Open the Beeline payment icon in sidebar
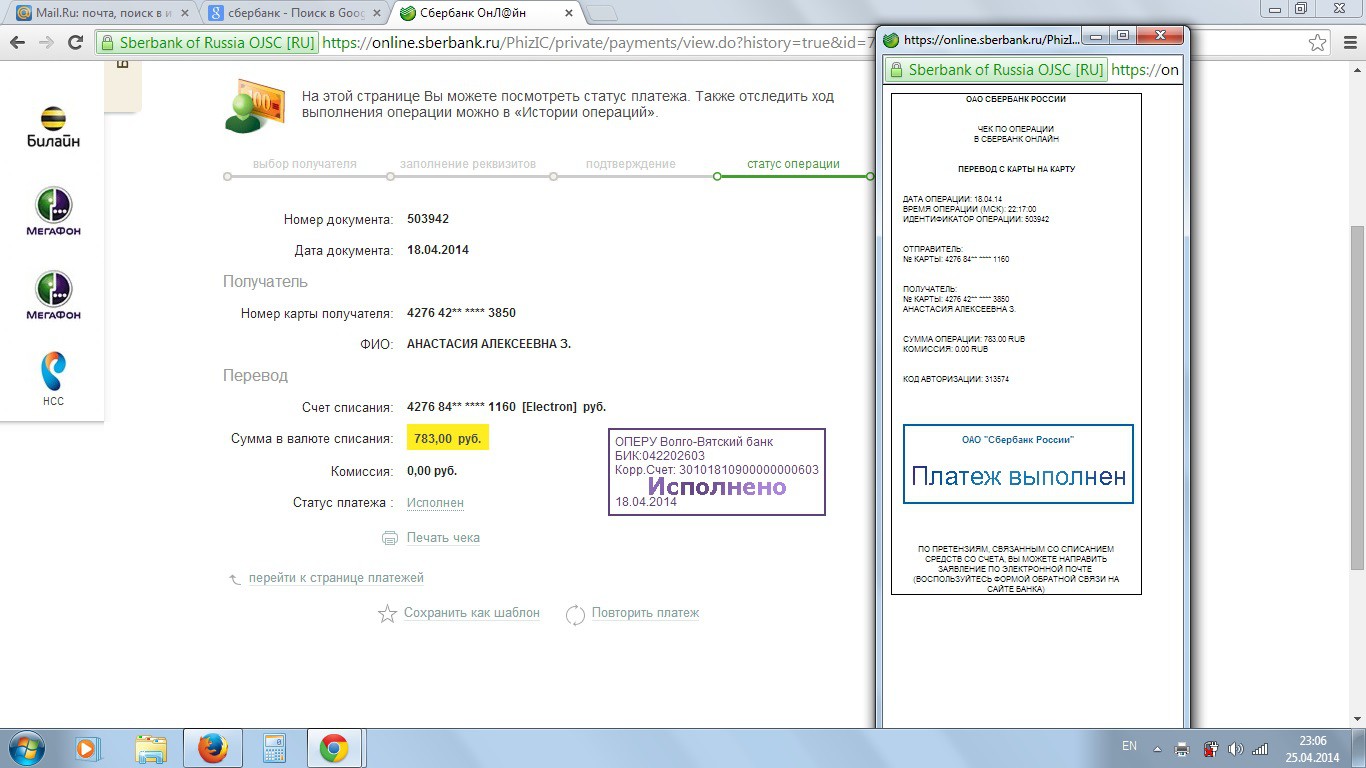This screenshot has width=1366, height=768. click(x=53, y=127)
